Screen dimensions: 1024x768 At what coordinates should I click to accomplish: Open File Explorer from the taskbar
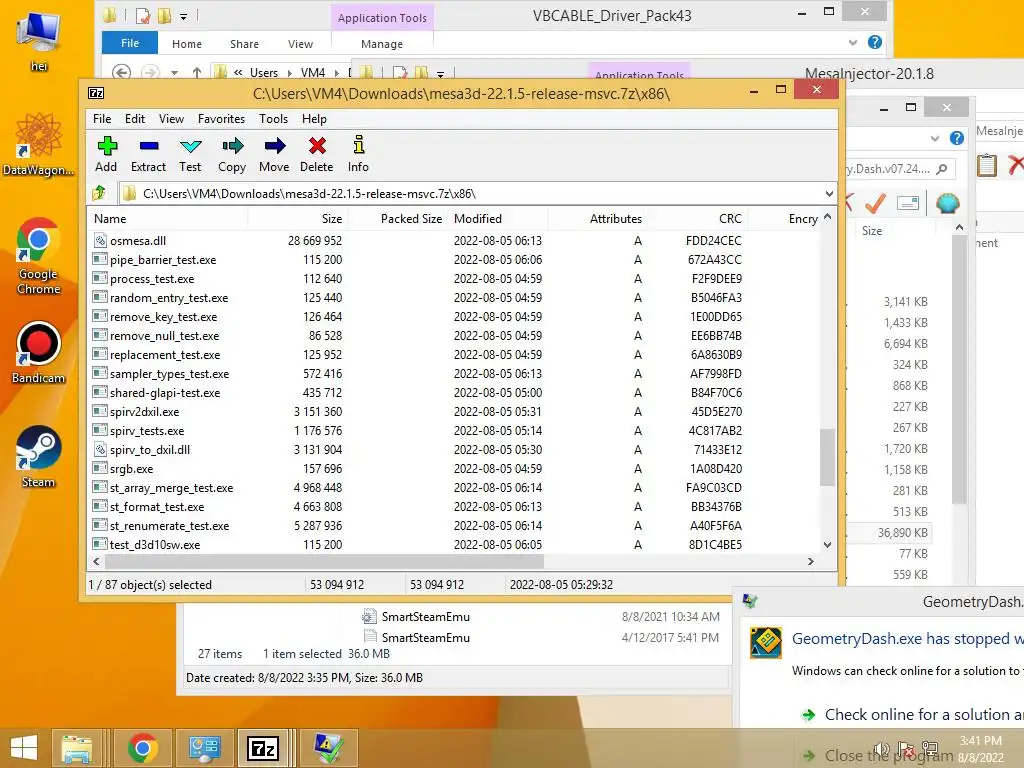76,748
